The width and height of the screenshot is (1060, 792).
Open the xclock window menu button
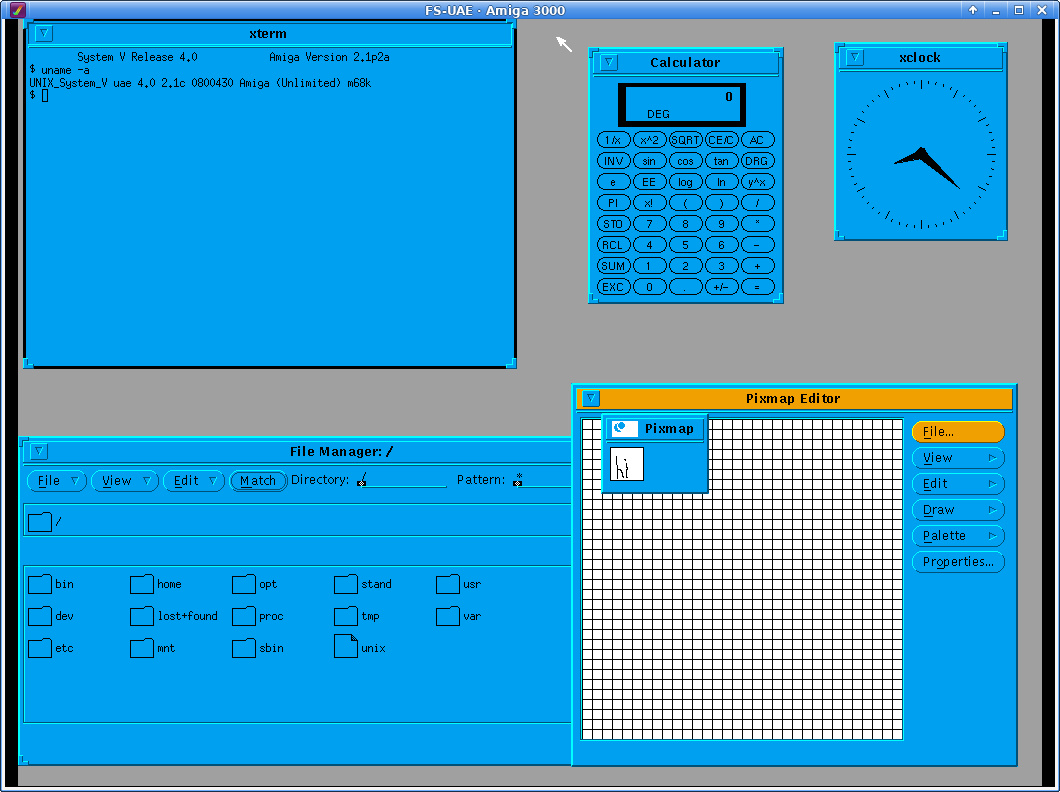point(854,57)
